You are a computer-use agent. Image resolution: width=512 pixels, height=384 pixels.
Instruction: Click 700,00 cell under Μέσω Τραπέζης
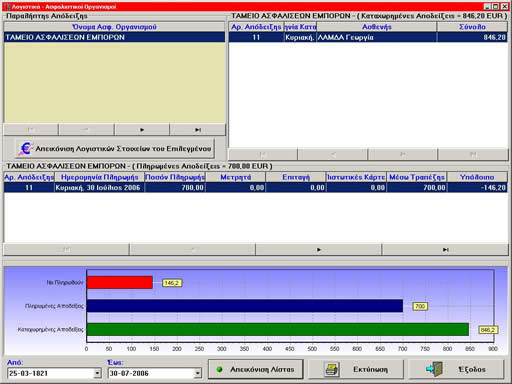(417, 188)
